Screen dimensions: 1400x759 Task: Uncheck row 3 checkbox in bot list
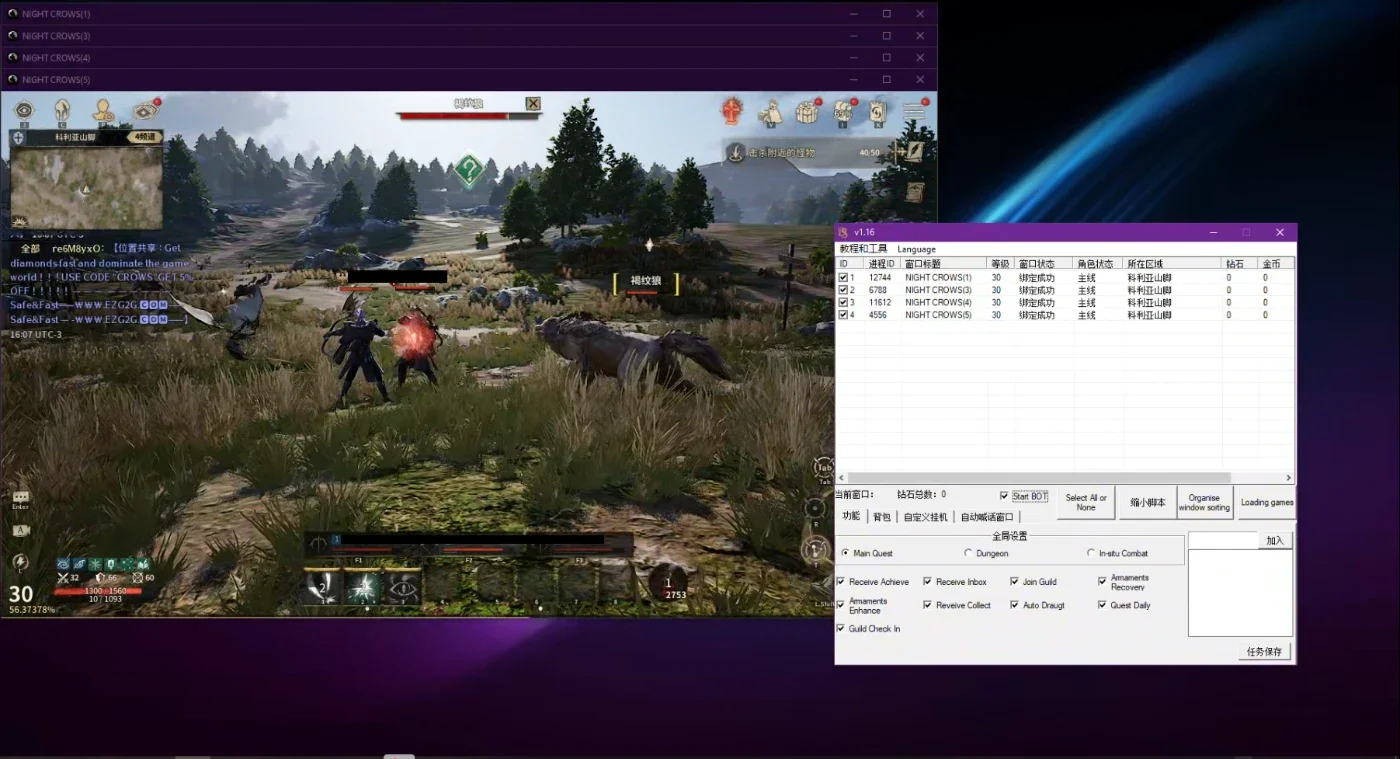pos(843,302)
